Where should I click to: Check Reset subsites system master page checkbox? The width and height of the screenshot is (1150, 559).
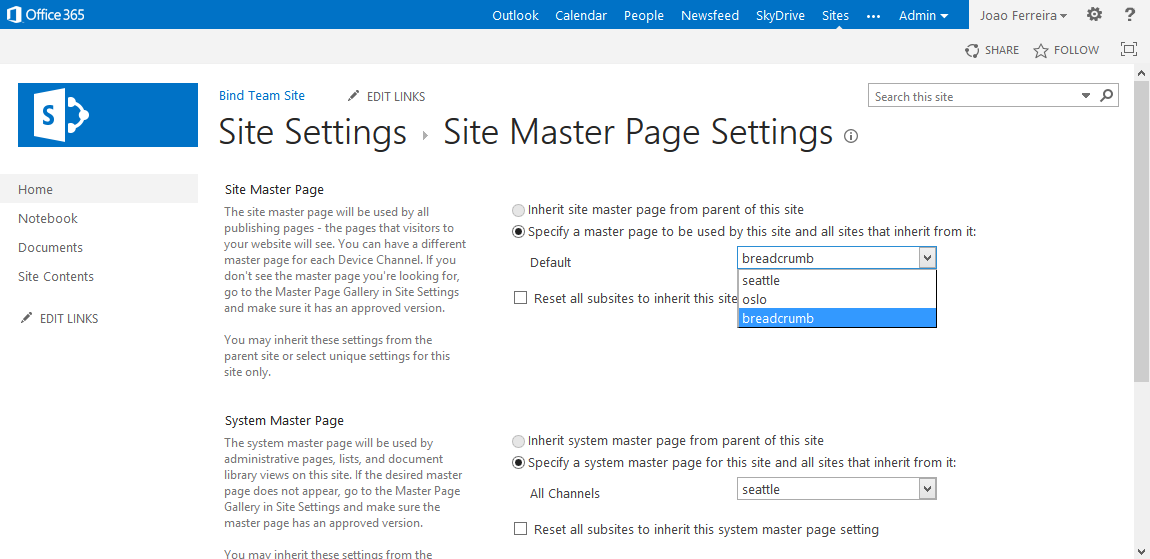pyautogui.click(x=521, y=529)
